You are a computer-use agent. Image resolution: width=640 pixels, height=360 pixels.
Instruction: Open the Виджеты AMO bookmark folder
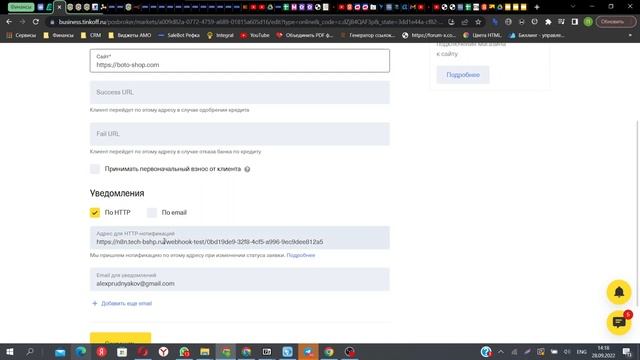click(x=130, y=36)
